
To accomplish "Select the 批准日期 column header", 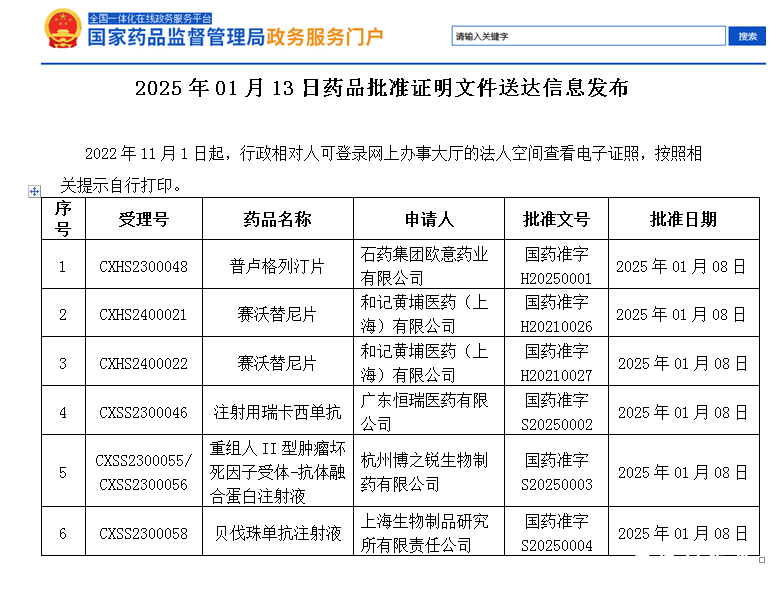I will tap(684, 219).
